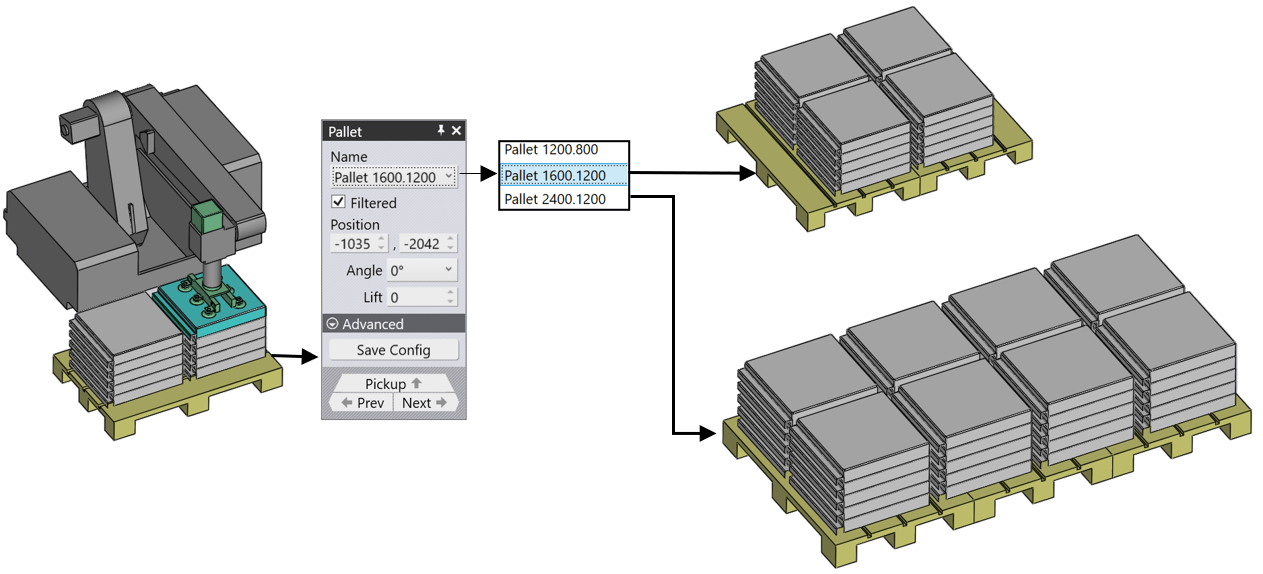Click the Prev navigation button

(x=362, y=403)
